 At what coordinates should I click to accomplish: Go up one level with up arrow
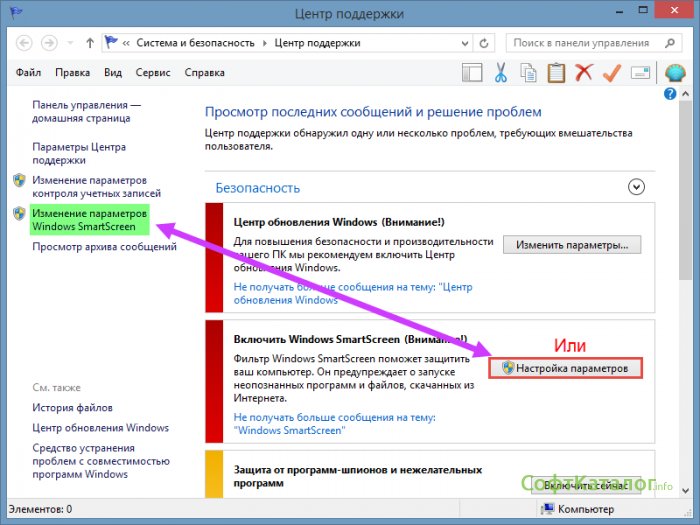click(x=90, y=44)
